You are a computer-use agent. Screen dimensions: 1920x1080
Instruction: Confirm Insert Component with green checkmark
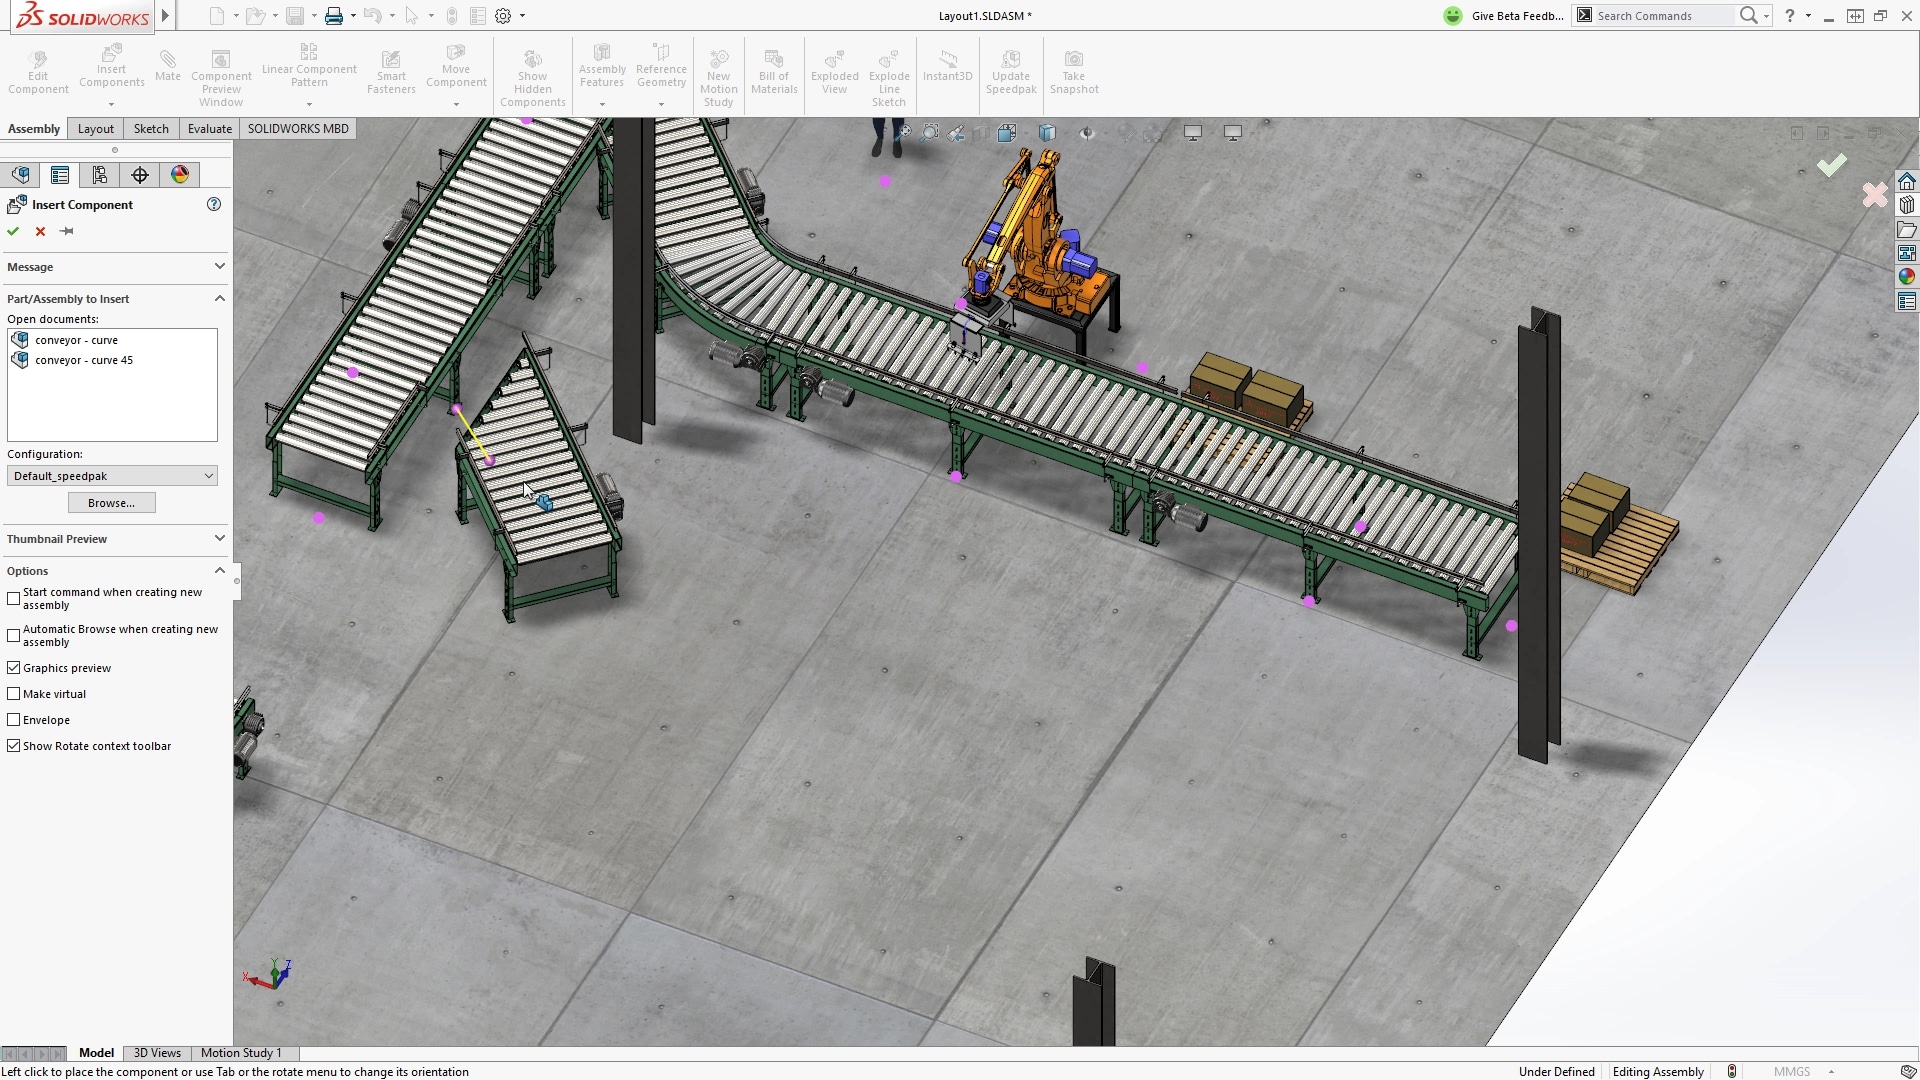point(13,231)
